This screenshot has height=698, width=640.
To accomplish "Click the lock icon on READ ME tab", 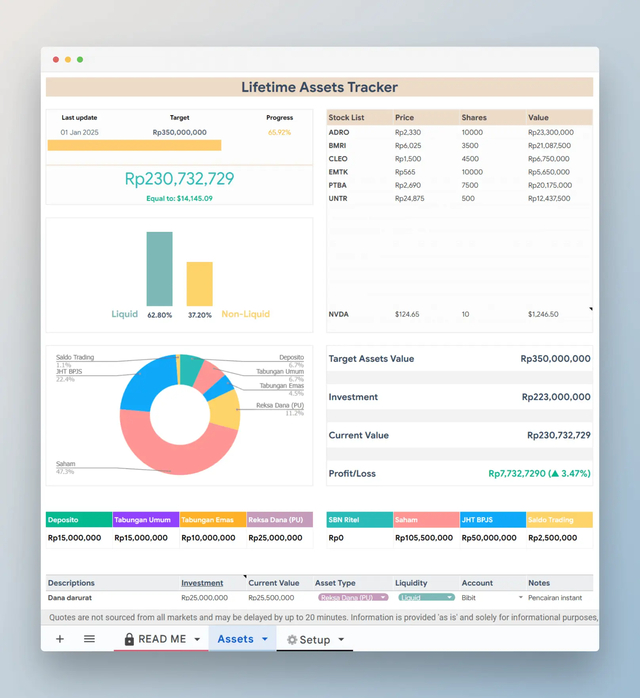I will point(129,639).
